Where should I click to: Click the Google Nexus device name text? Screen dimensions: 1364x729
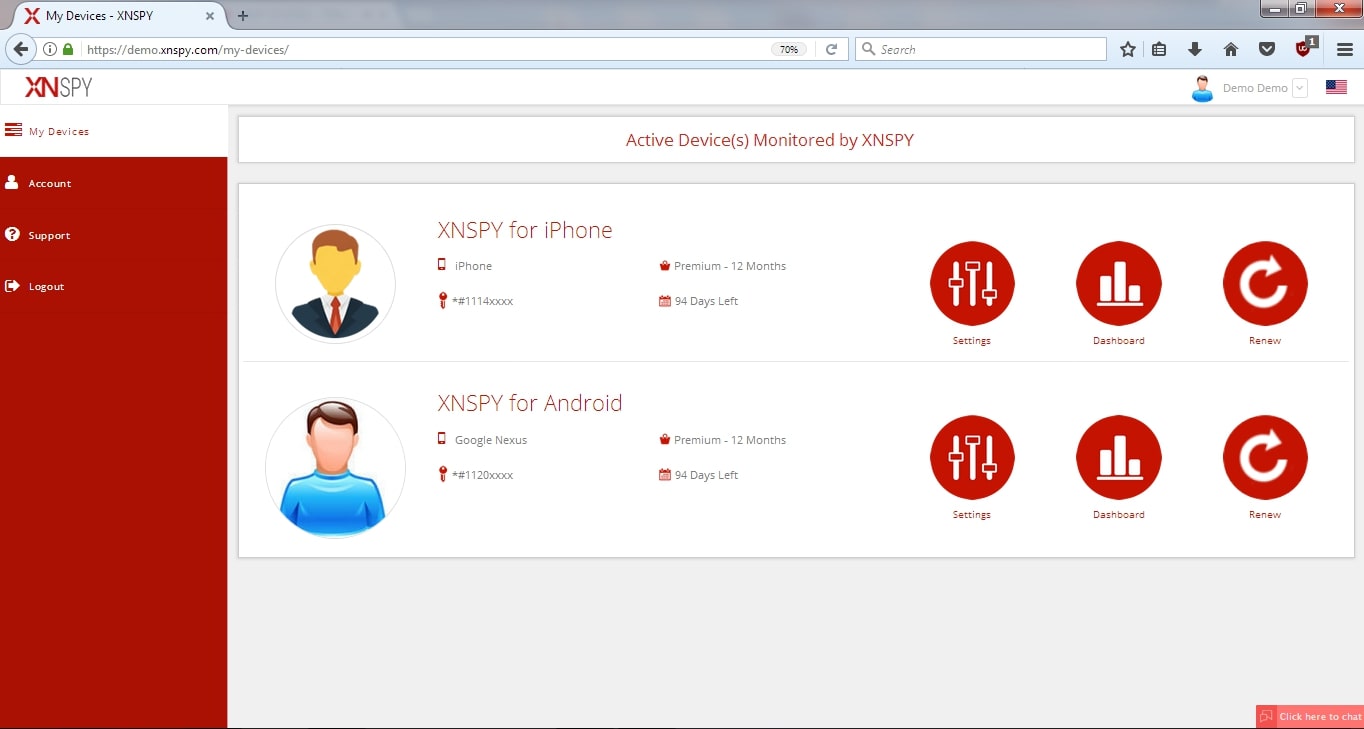coord(491,440)
